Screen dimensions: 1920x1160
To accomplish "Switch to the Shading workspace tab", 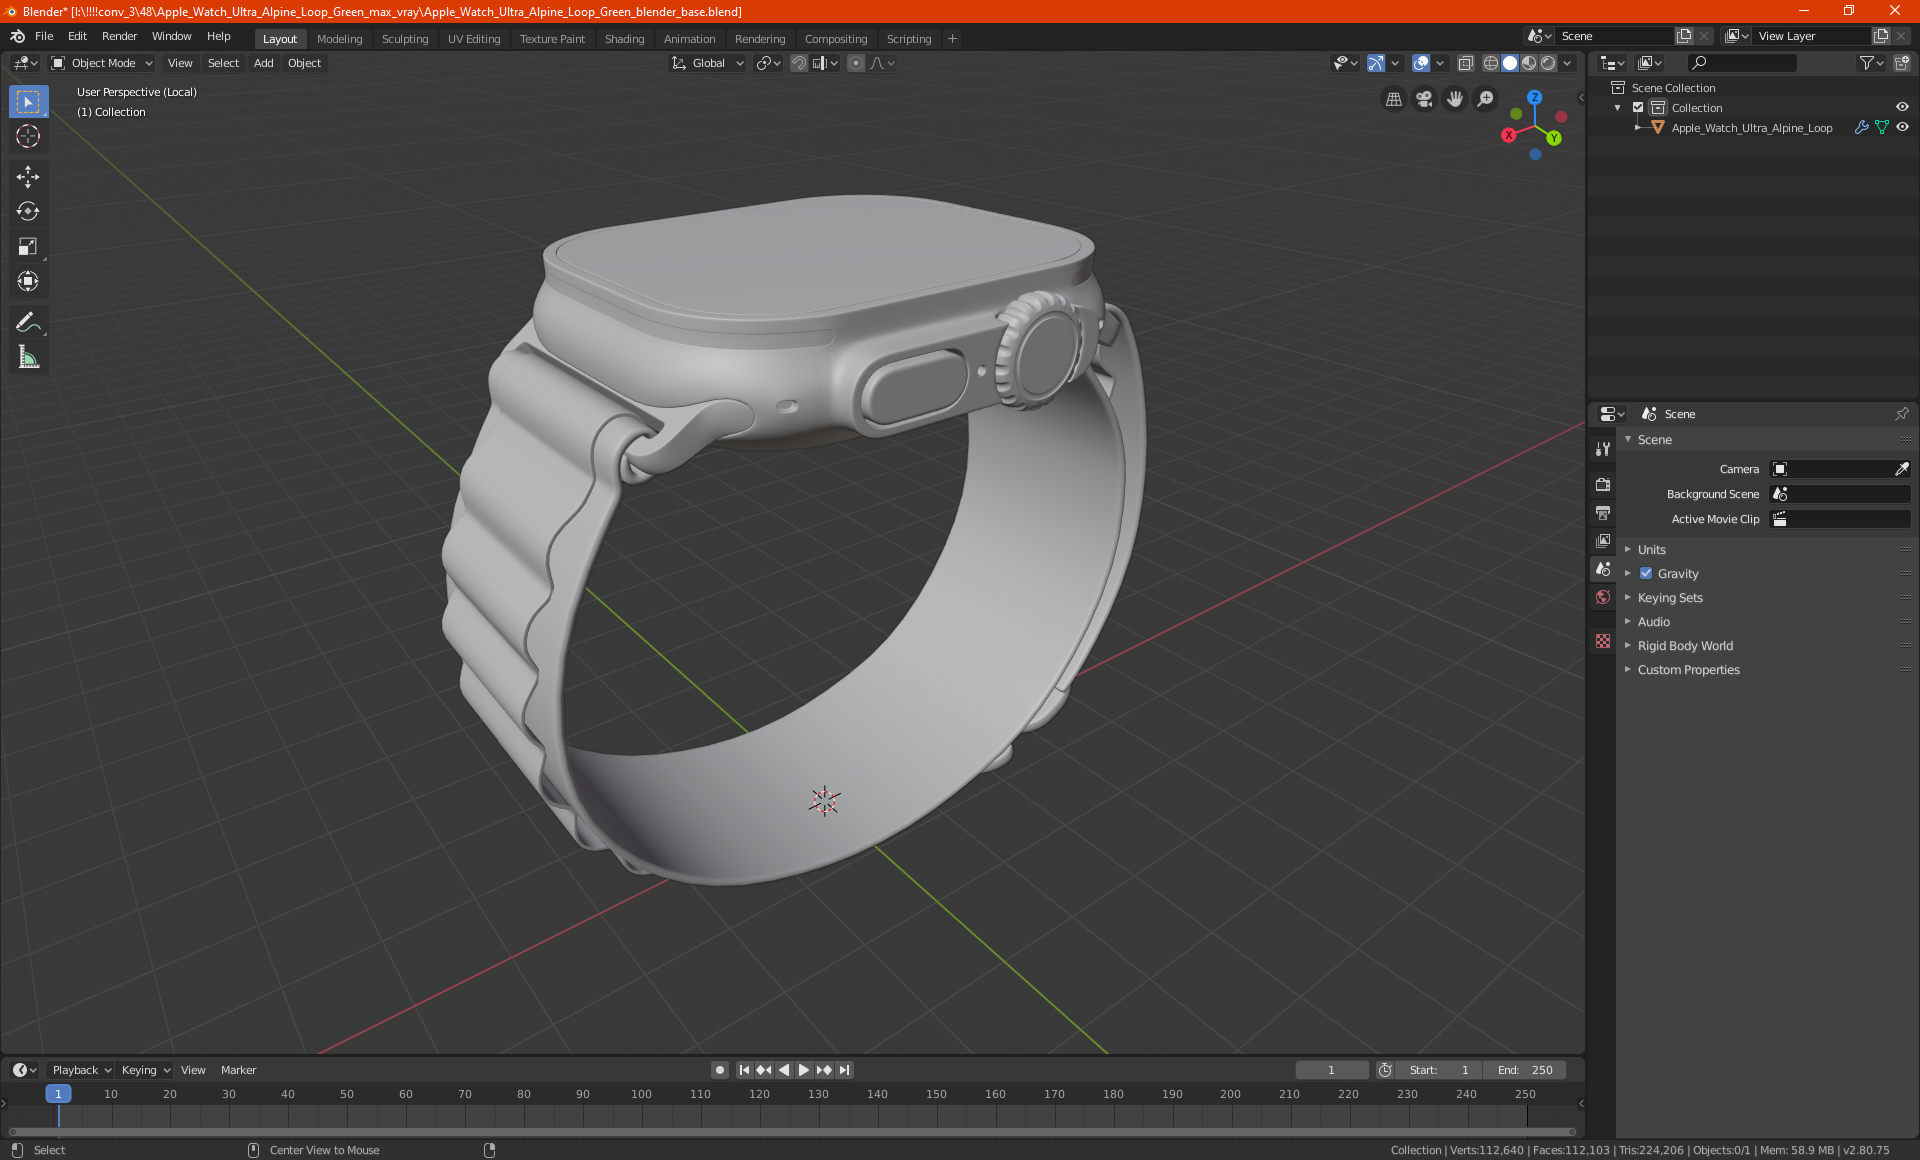I will click(624, 39).
